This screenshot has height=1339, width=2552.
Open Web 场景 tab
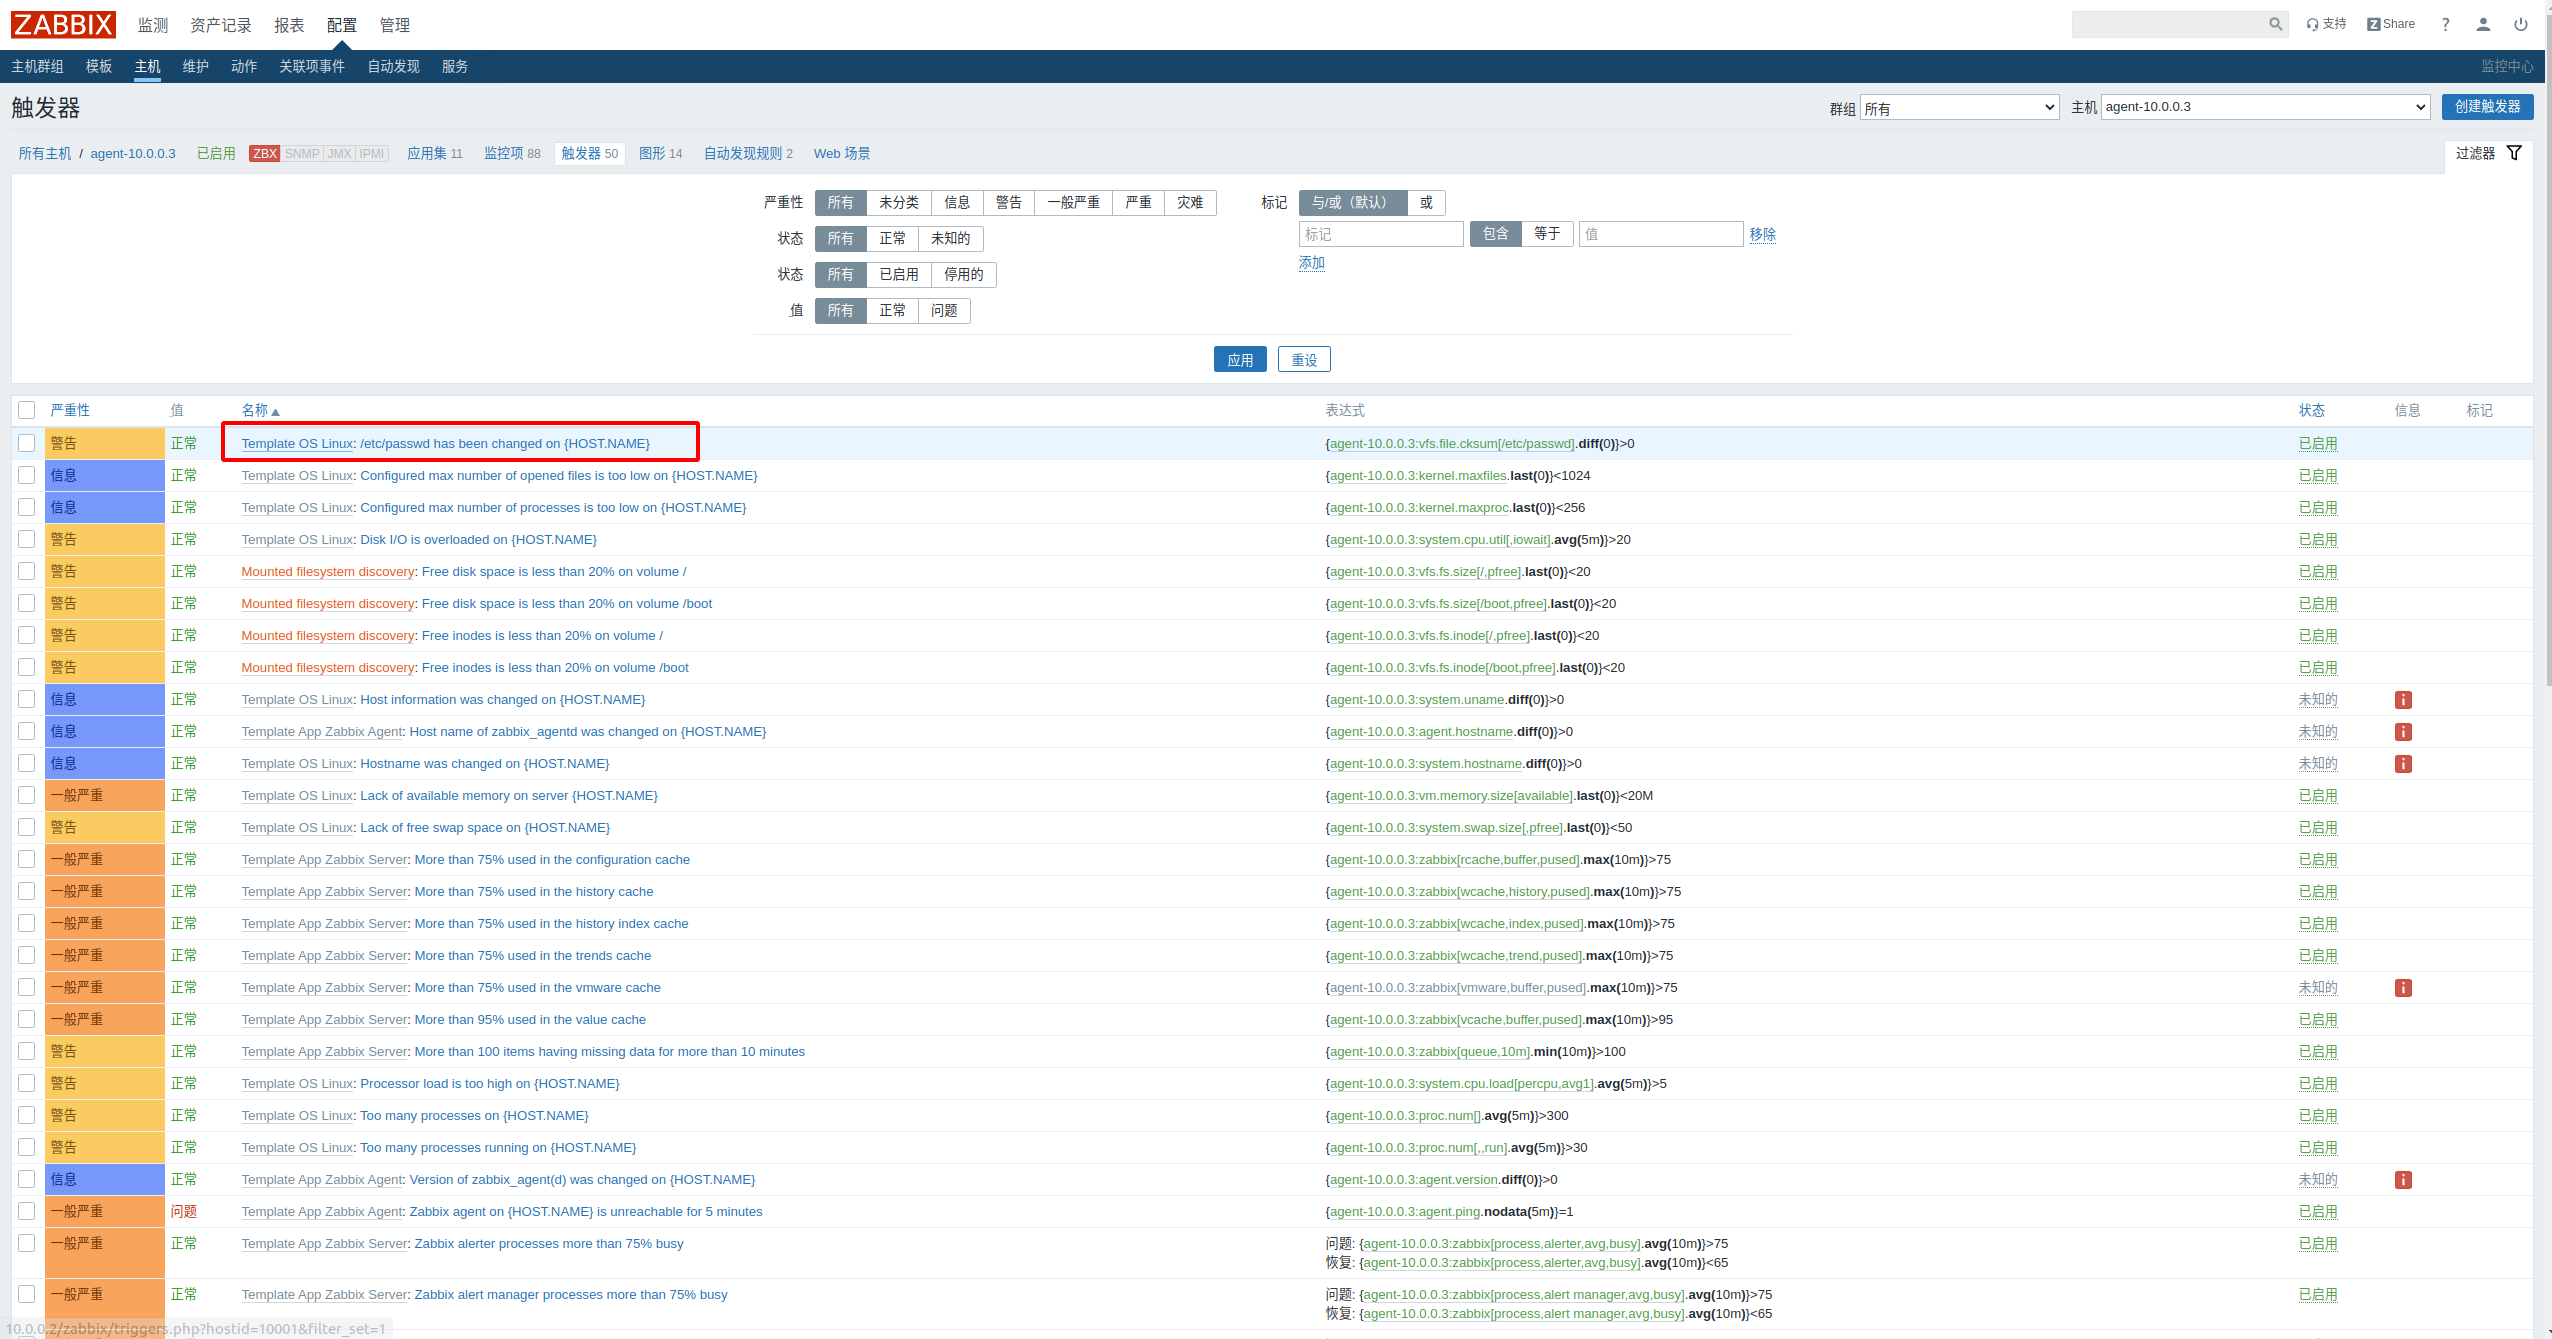(x=841, y=153)
